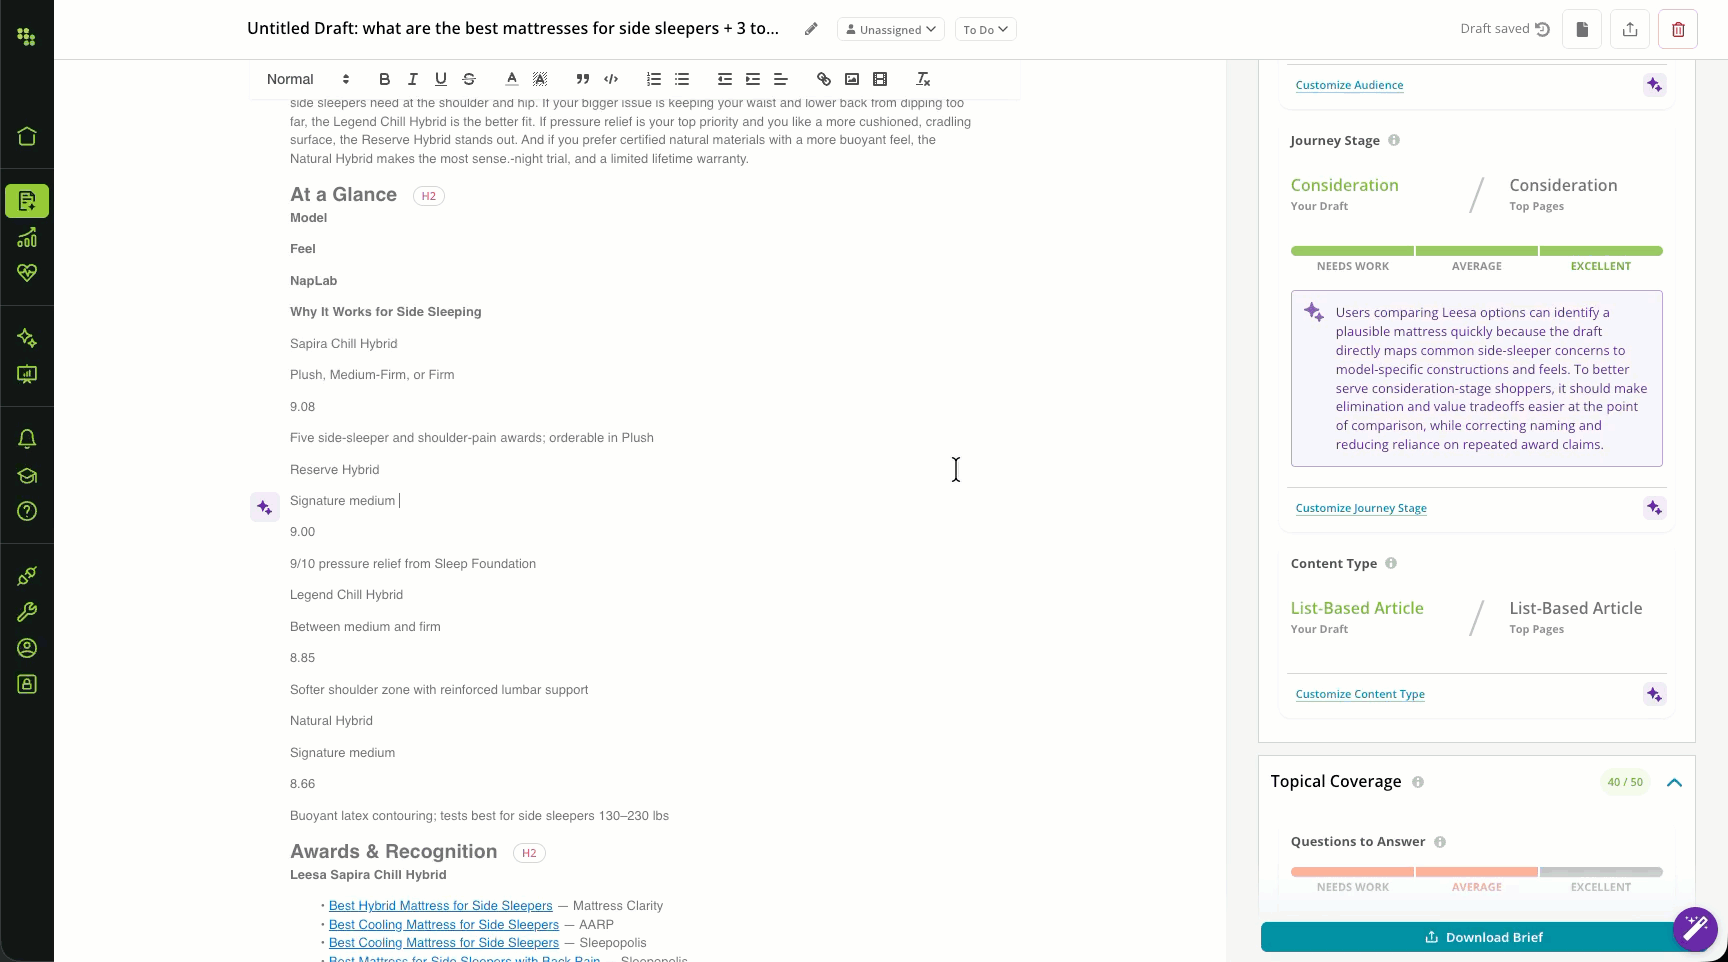Screen dimensions: 1728x962
Task: Open the Normal paragraph style dropdown
Action: click(308, 79)
